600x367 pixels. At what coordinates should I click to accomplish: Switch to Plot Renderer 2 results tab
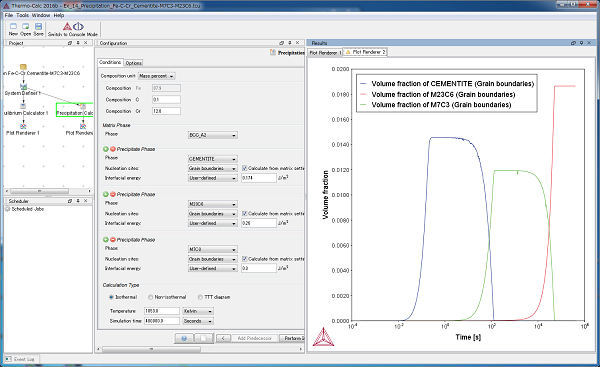pyautogui.click(x=365, y=52)
